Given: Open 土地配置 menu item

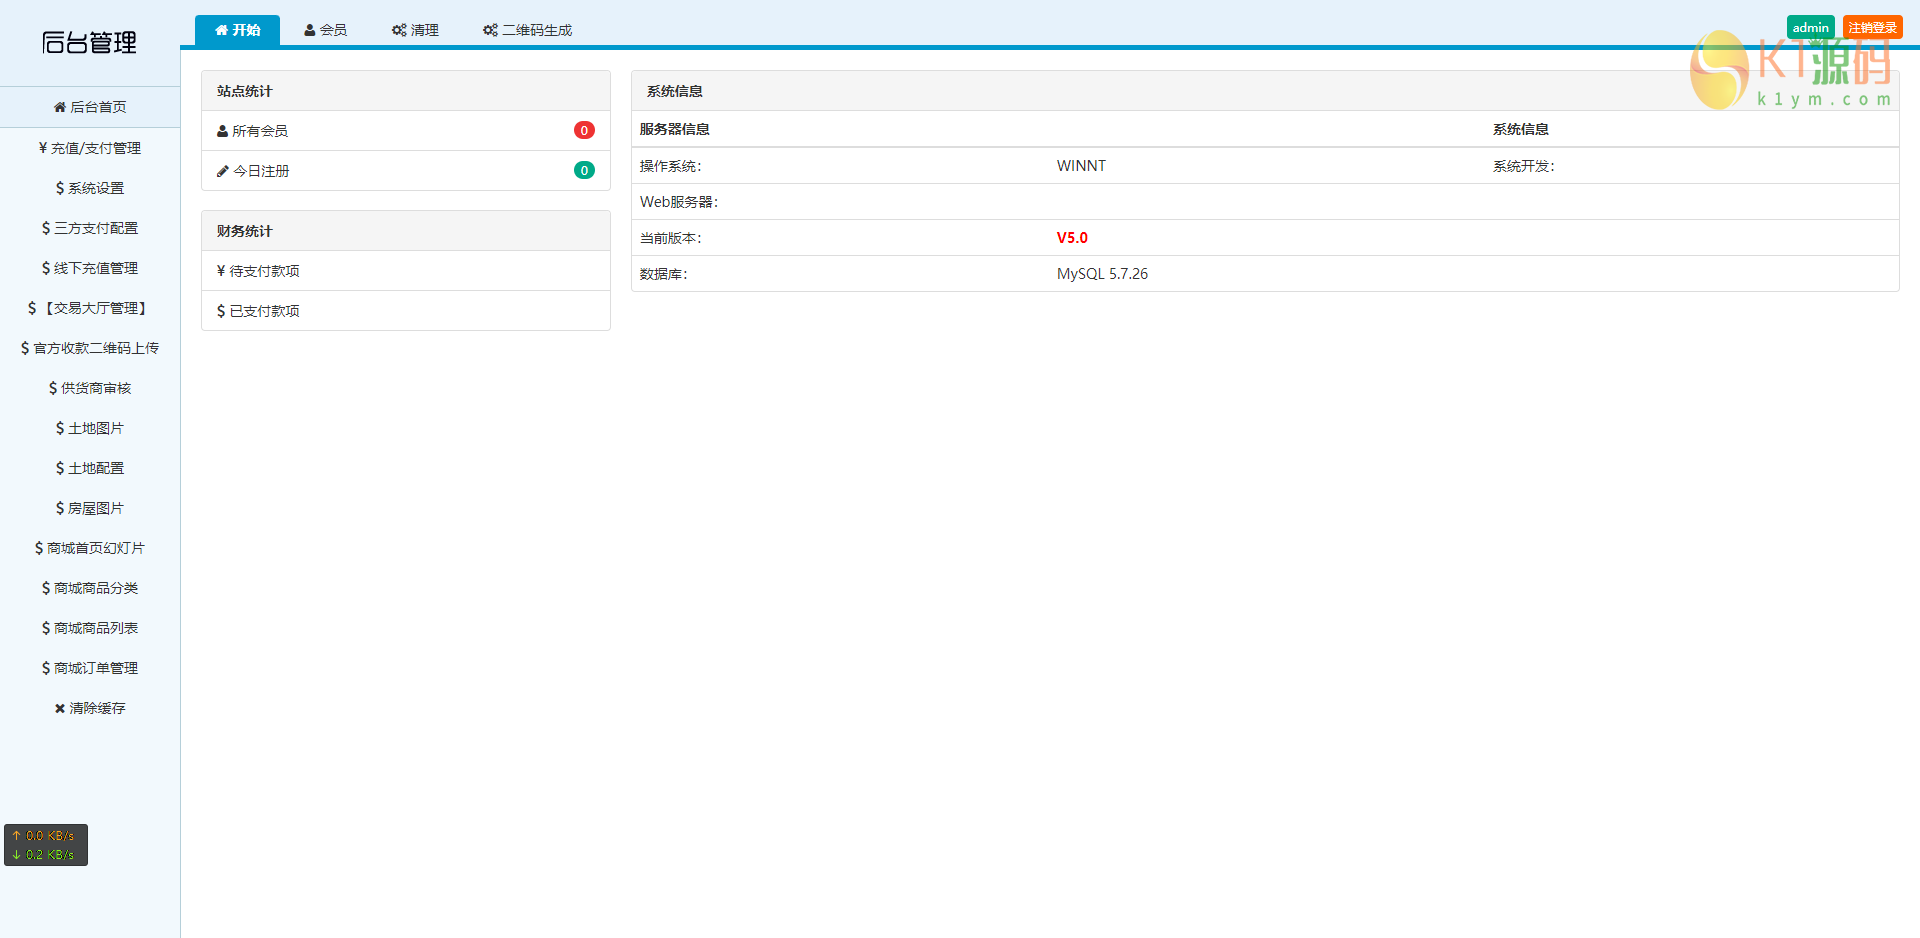Looking at the screenshot, I should coord(90,468).
